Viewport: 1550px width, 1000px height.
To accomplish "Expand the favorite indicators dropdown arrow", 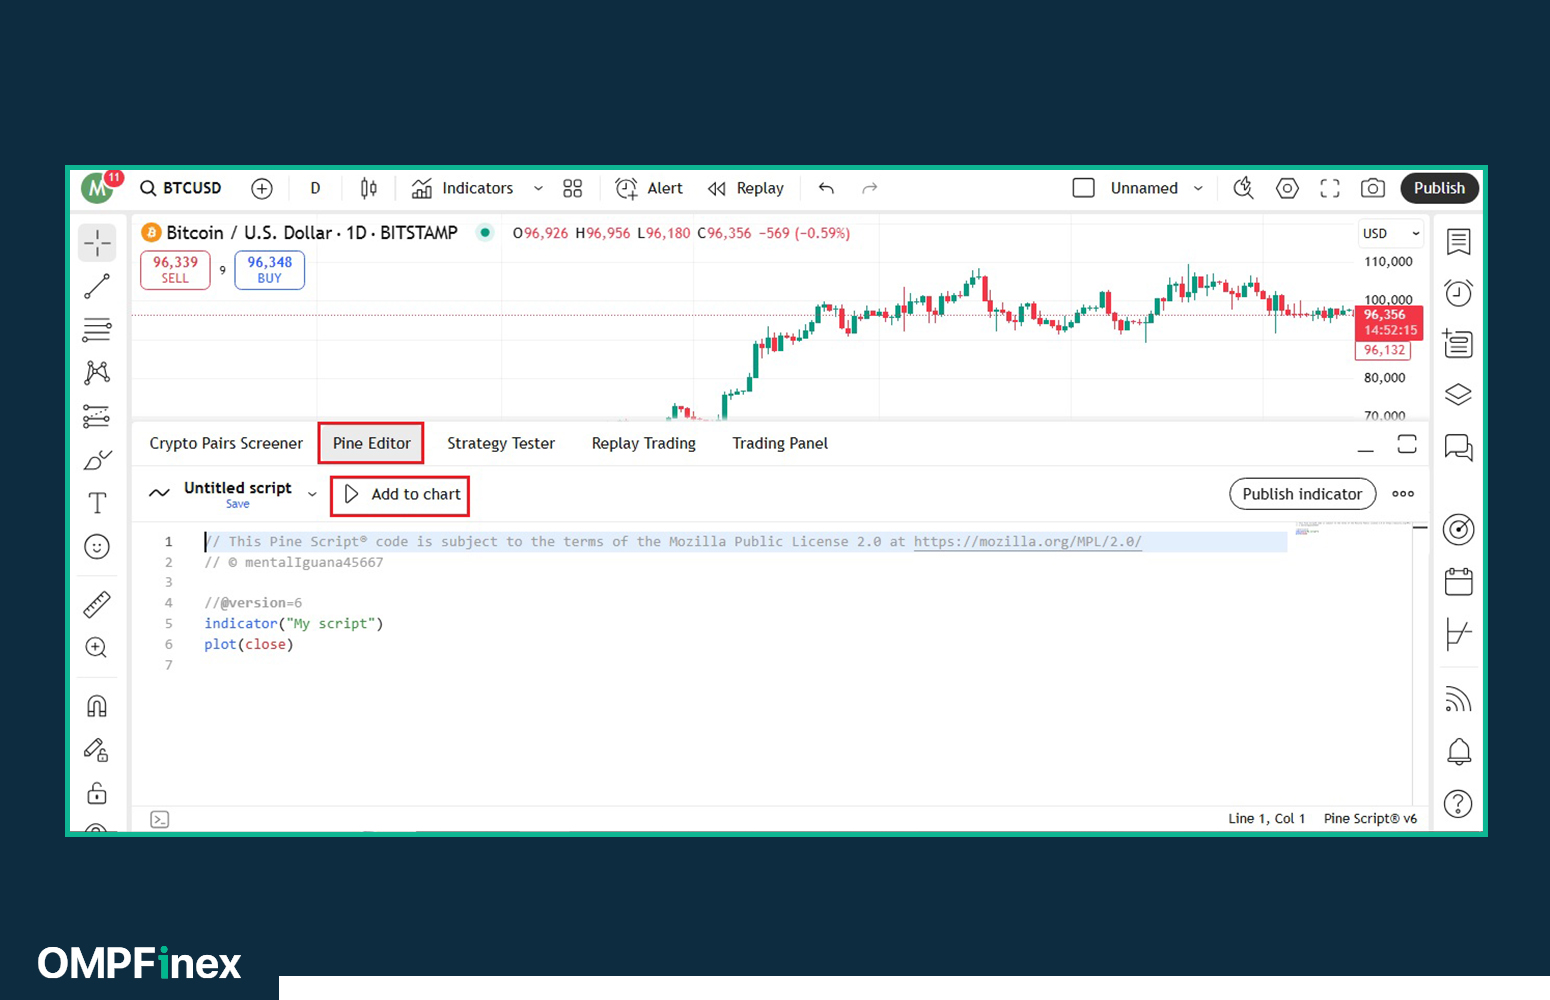I will [x=538, y=188].
